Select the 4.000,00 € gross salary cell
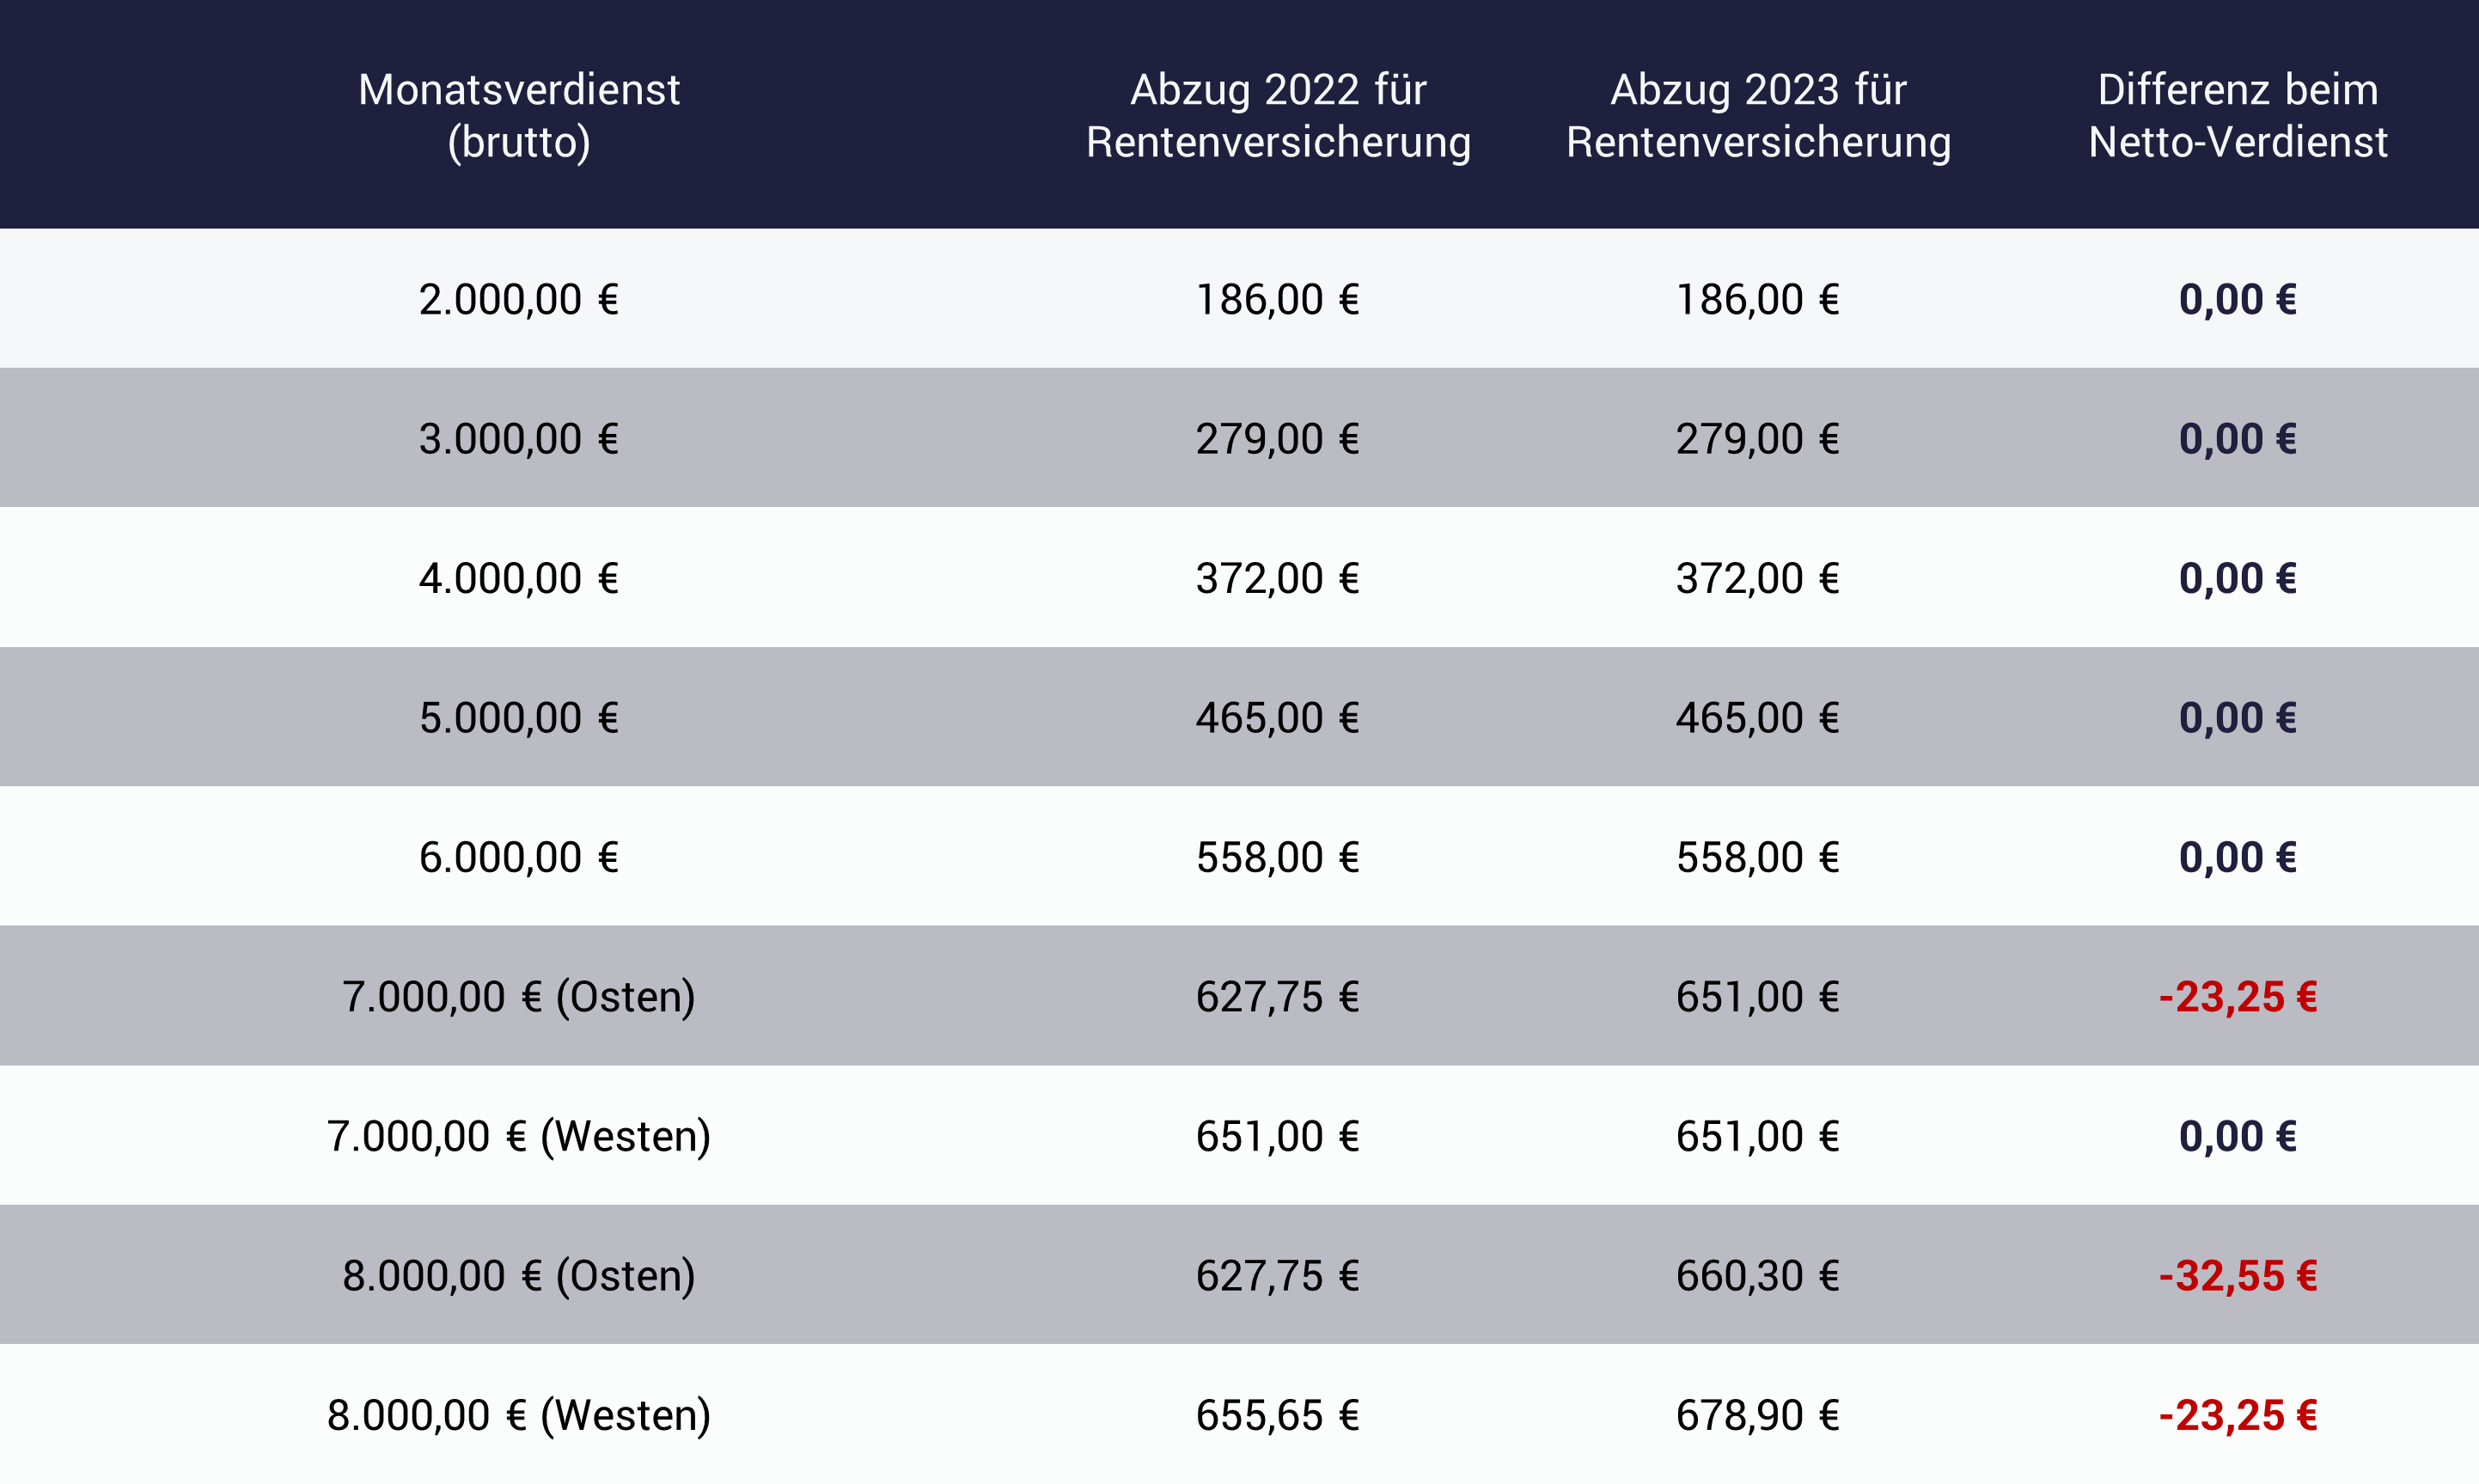 click(518, 578)
